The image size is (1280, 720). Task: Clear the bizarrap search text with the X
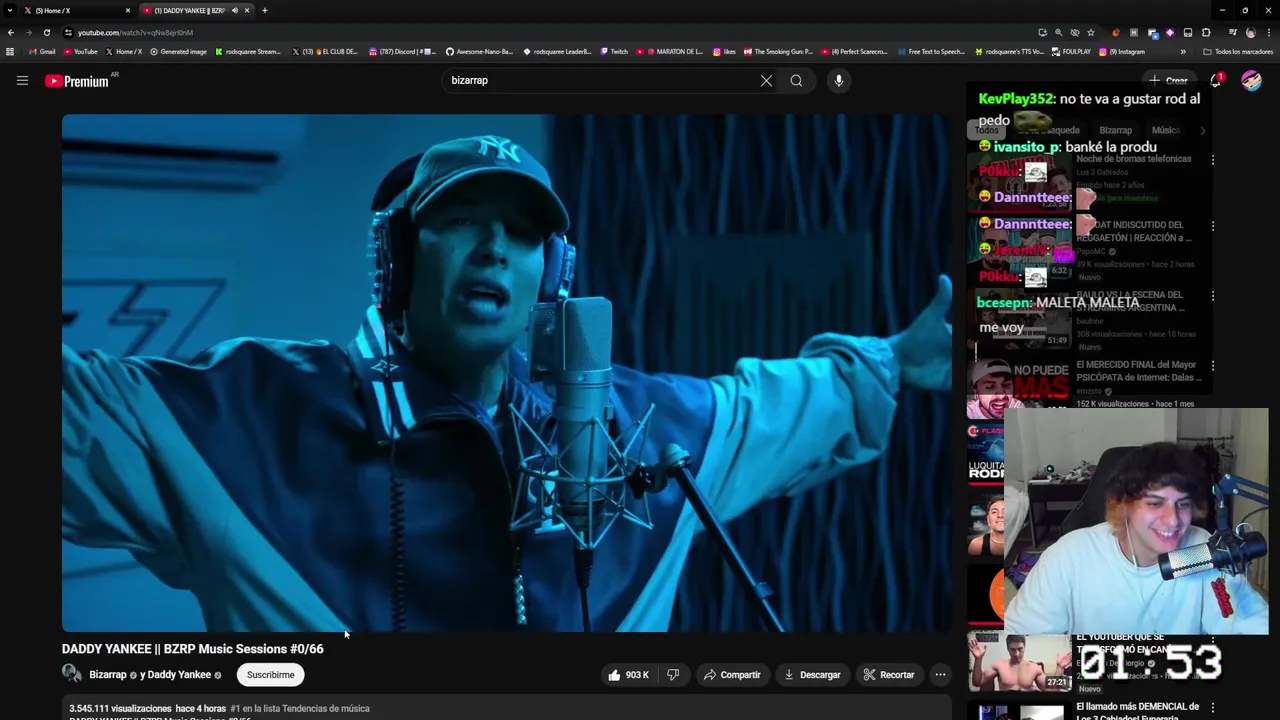tap(766, 81)
